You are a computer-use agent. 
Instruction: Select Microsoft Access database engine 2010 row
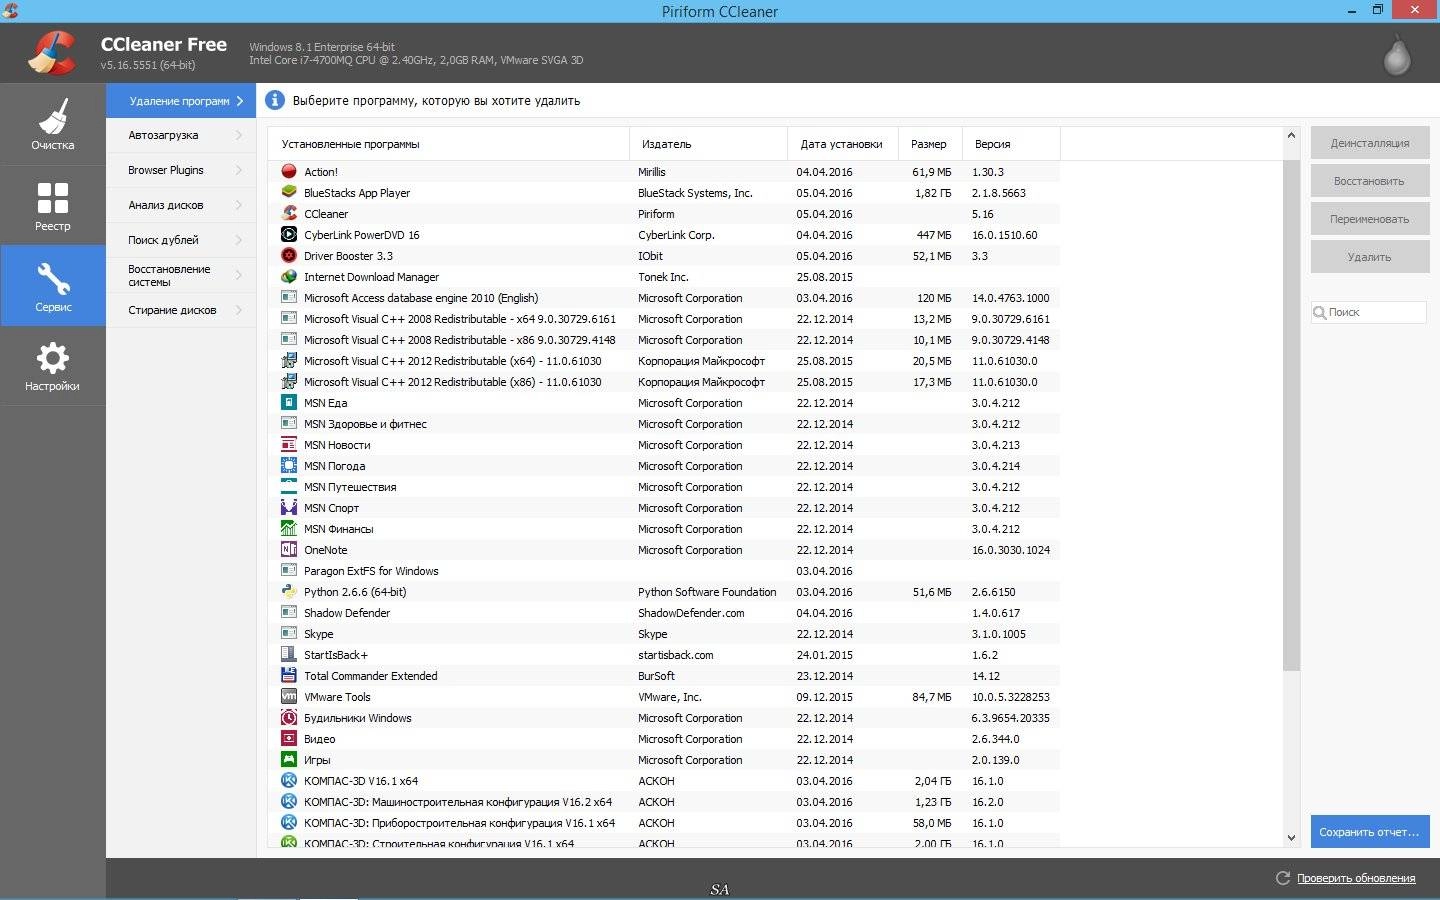(x=665, y=297)
